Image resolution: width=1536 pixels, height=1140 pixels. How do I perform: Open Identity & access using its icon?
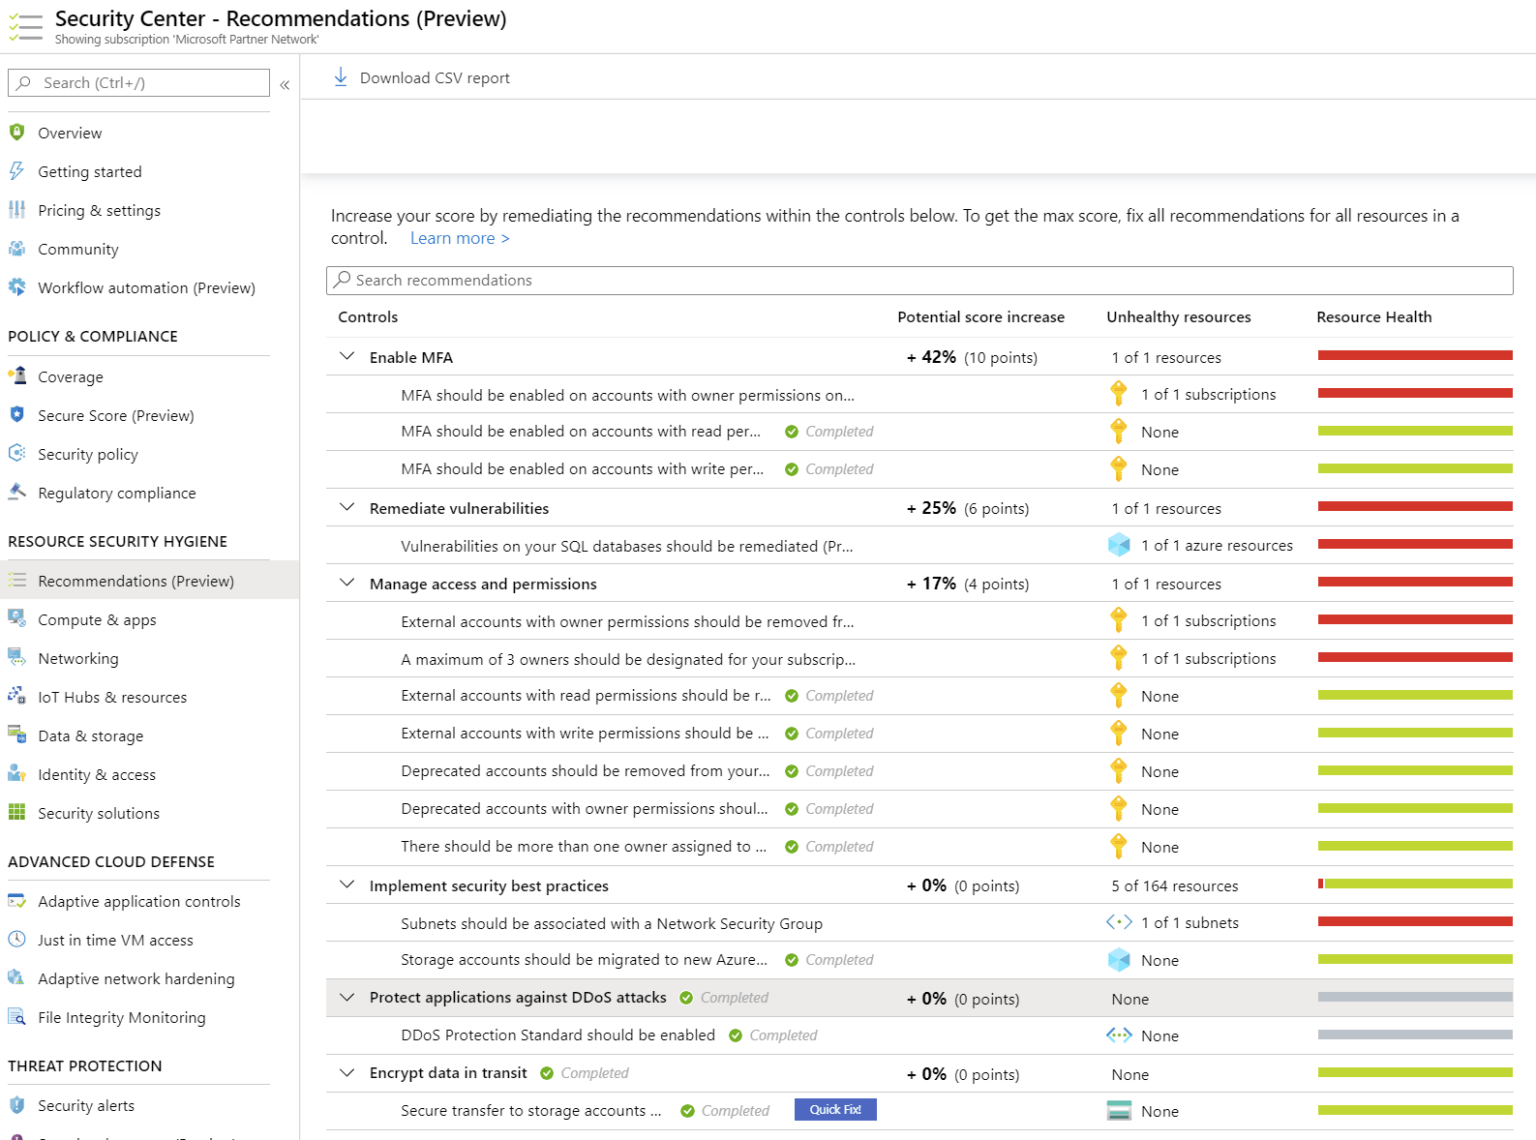(16, 774)
